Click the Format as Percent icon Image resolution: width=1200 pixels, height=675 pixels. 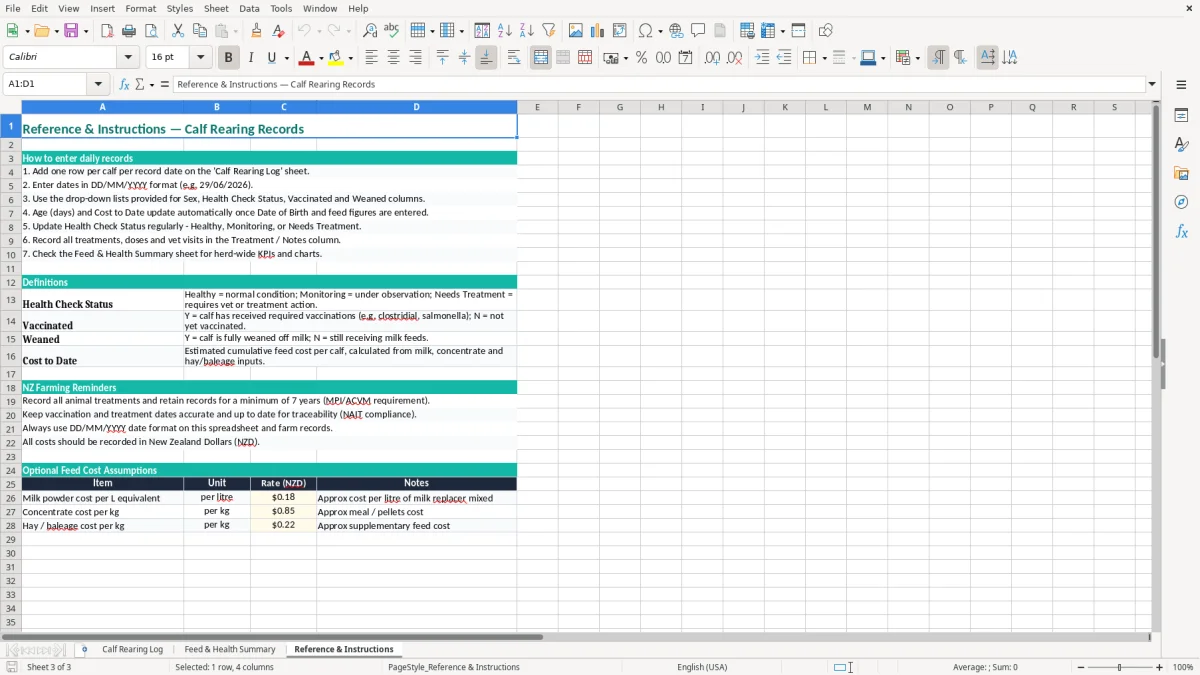pos(641,58)
